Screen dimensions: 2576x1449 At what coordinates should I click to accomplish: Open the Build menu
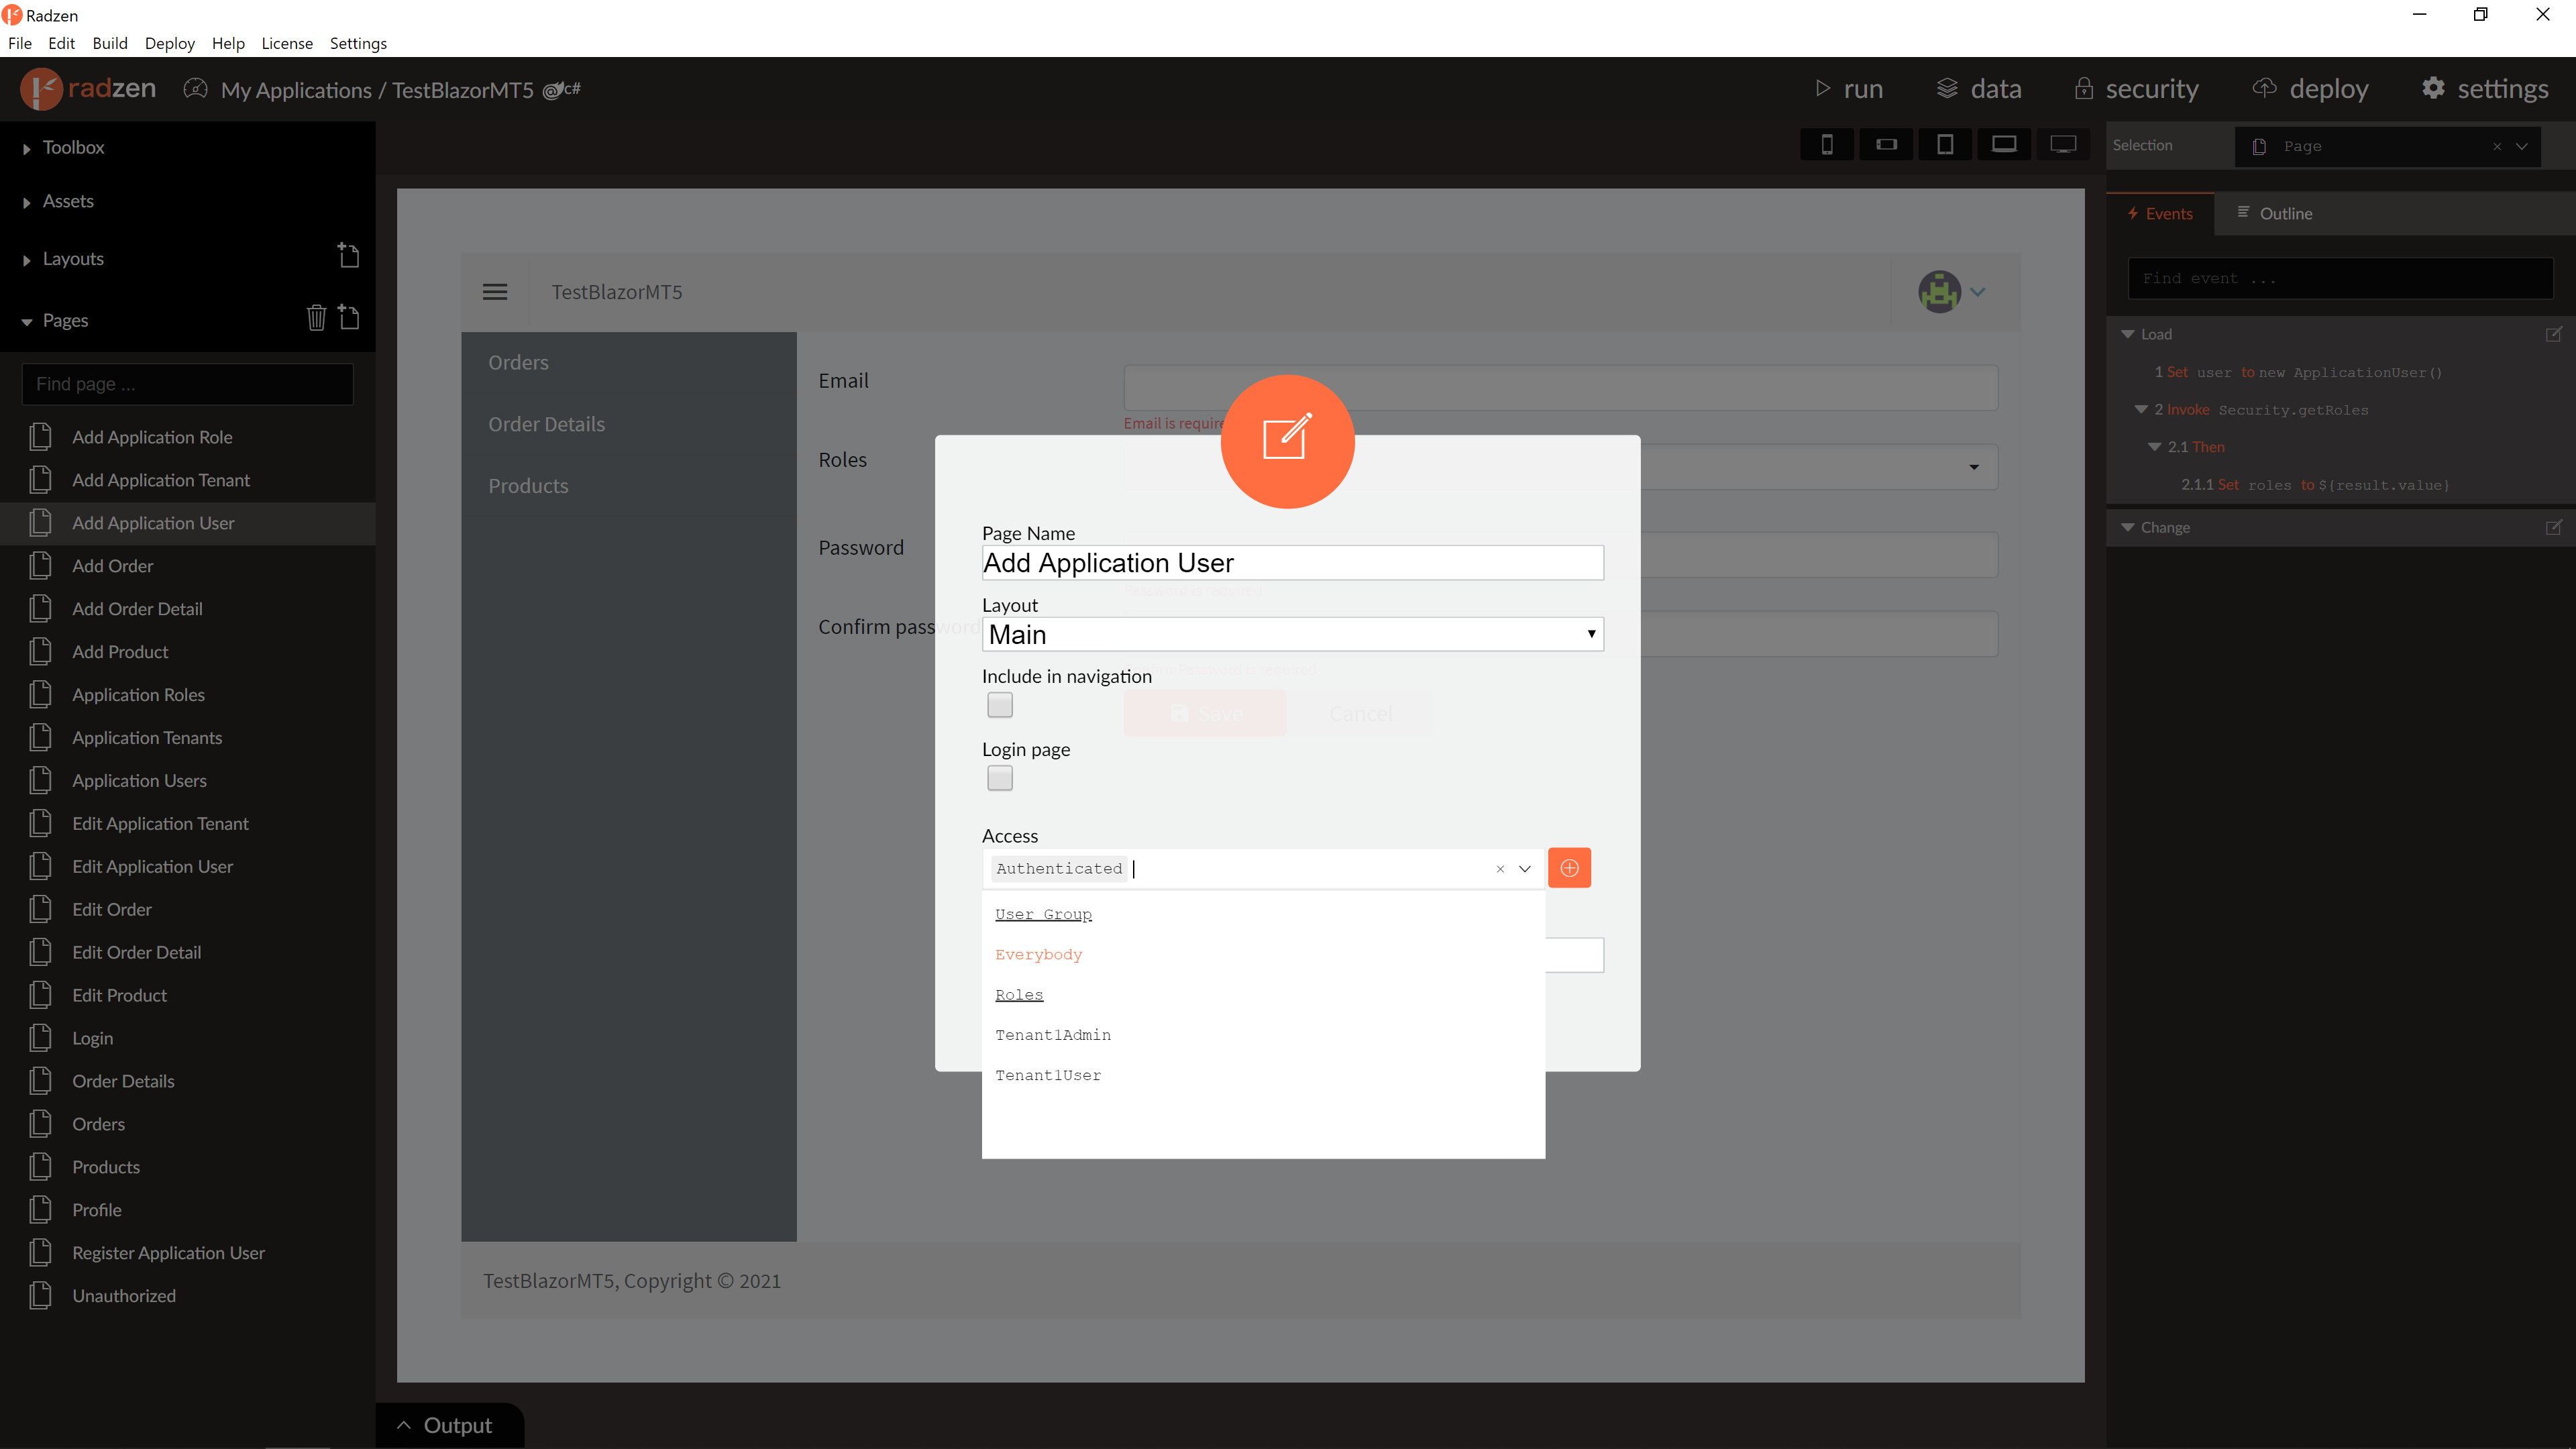[x=110, y=43]
